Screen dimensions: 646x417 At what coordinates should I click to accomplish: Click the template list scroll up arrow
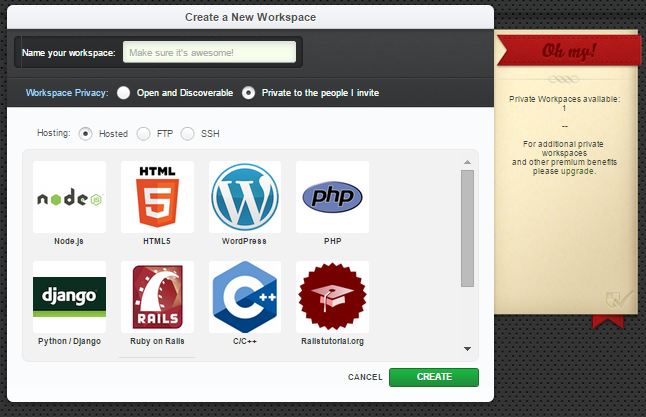(x=467, y=162)
